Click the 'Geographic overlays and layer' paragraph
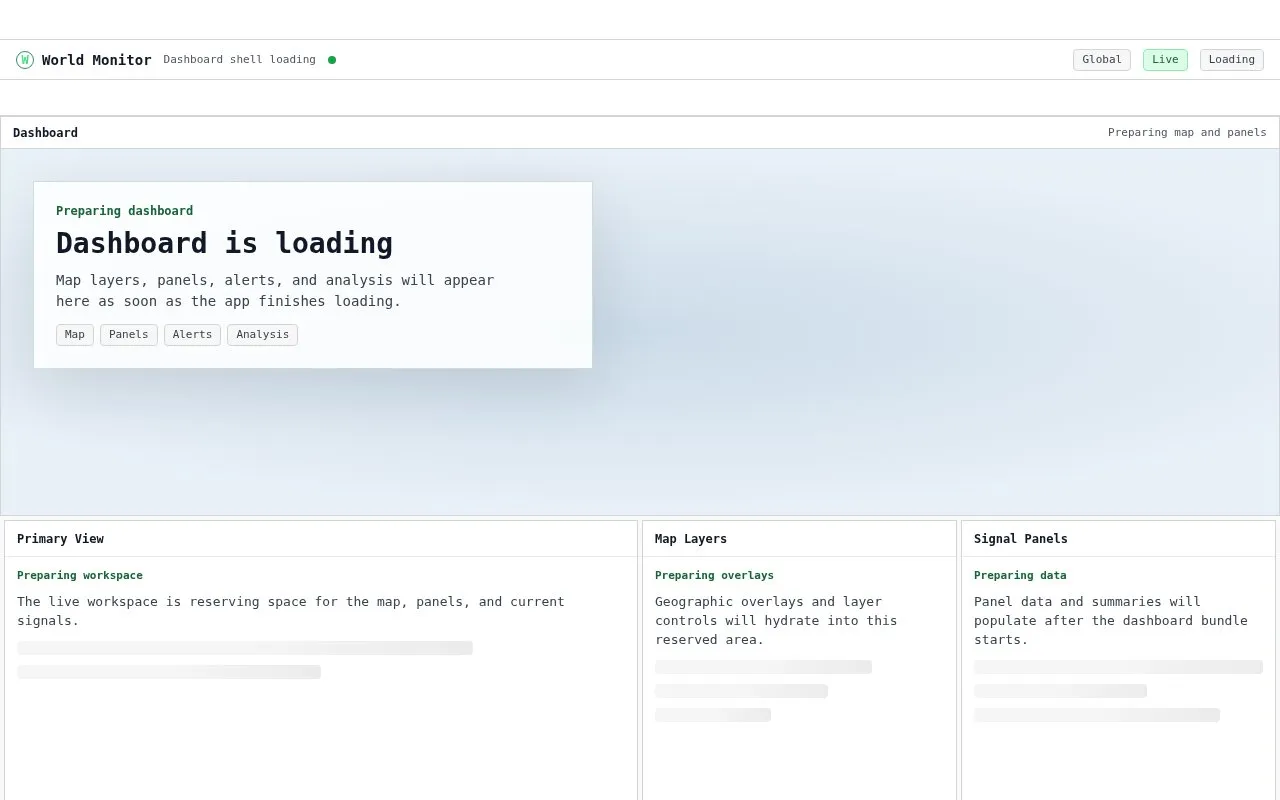Viewport: 1280px width, 800px height. click(776, 621)
